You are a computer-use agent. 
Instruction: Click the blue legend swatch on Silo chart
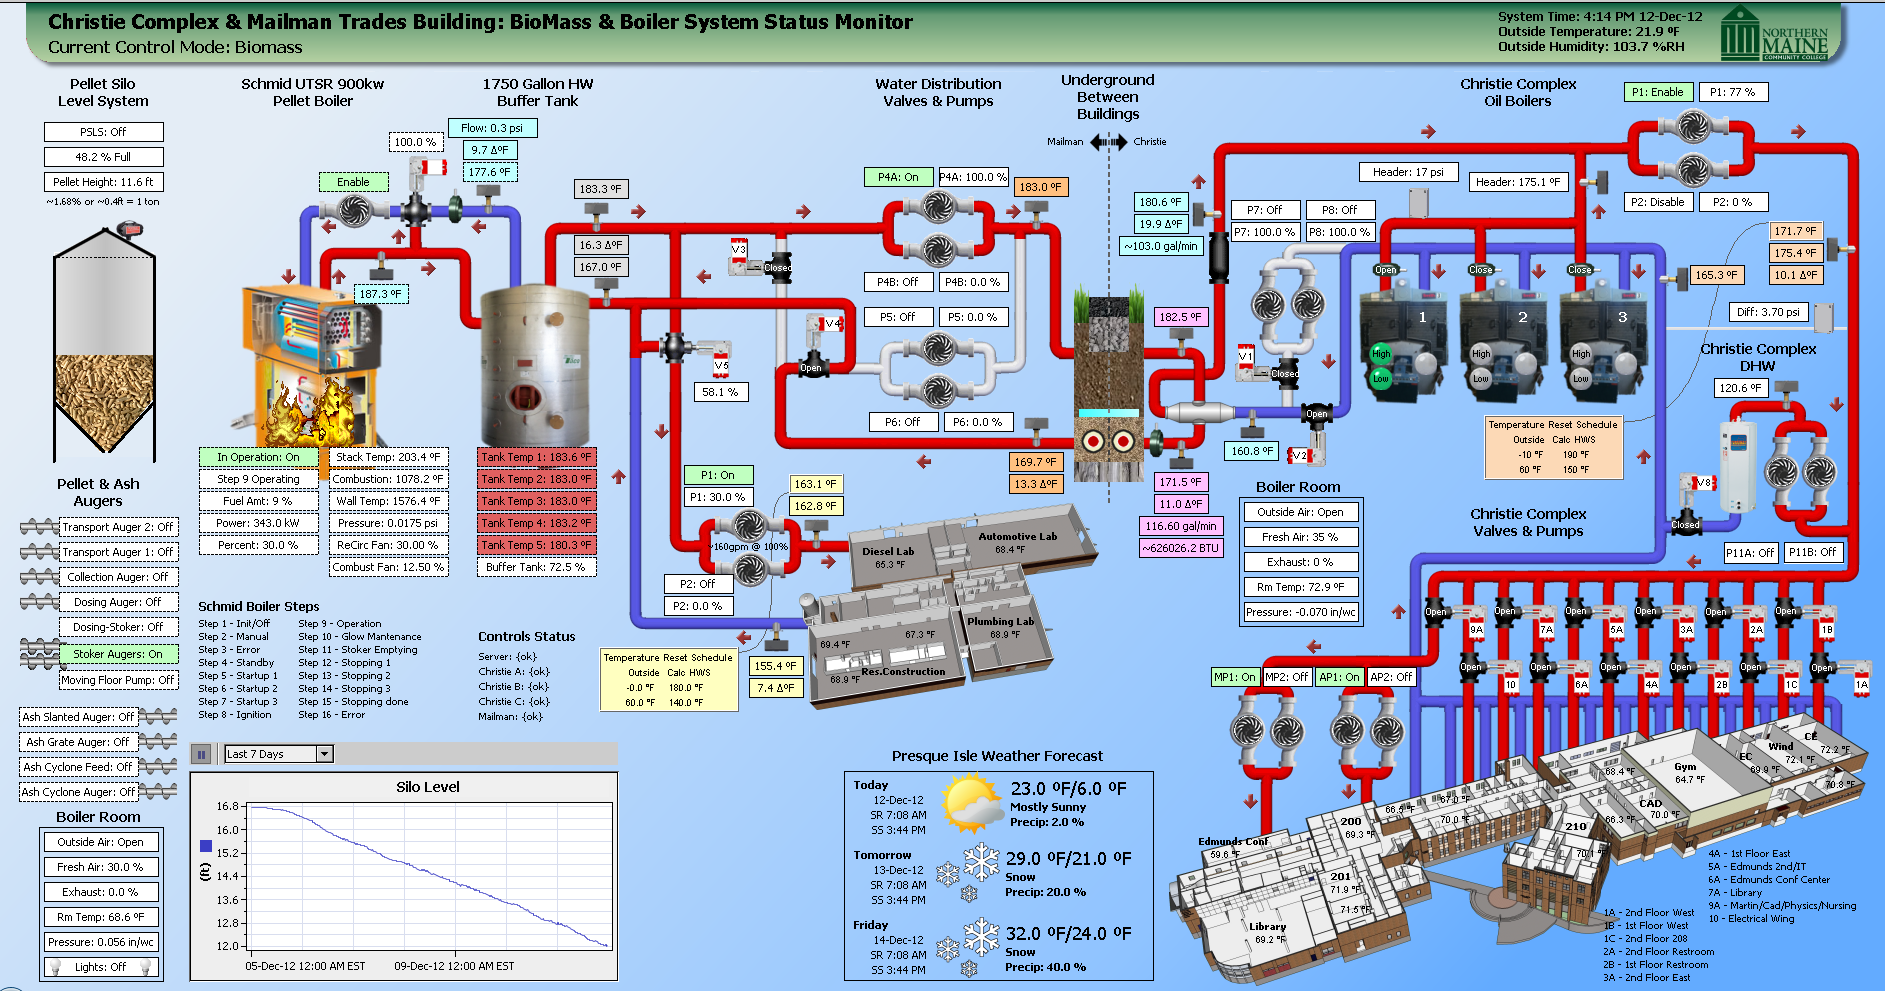(206, 846)
